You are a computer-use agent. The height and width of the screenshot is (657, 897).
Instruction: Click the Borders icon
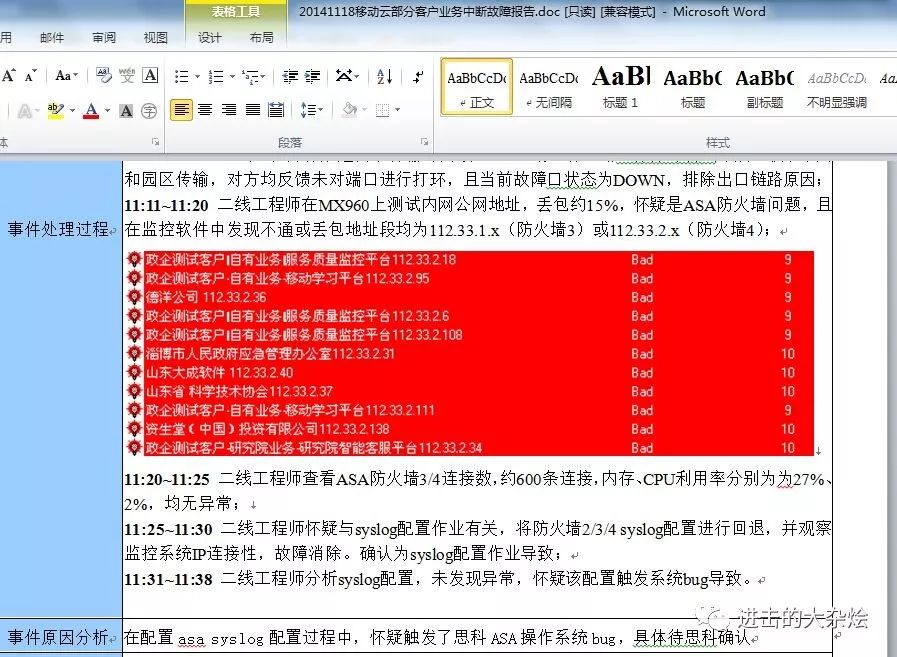click(x=382, y=110)
